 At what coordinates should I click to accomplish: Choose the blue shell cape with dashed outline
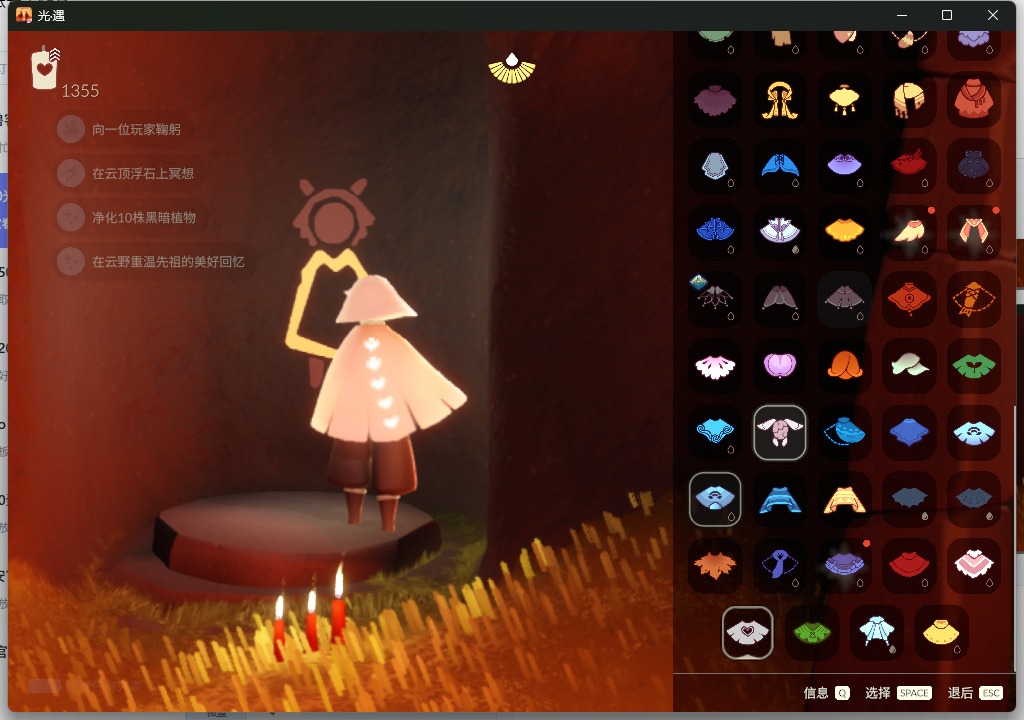click(844, 432)
